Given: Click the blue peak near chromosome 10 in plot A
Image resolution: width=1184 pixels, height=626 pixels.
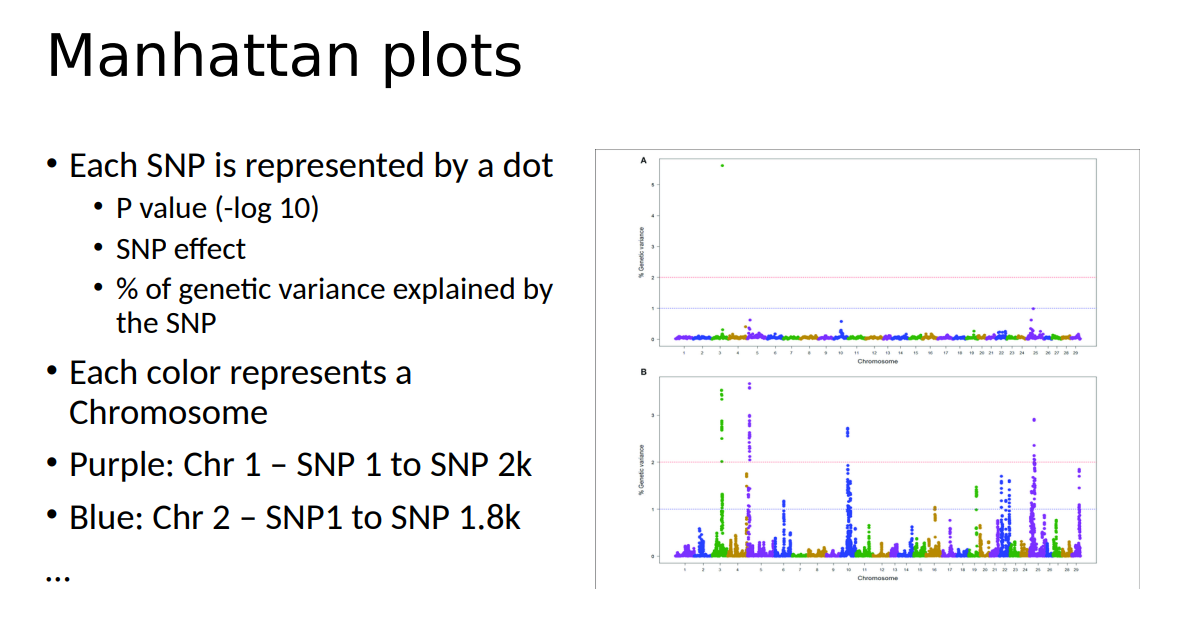Looking at the screenshot, I should click(840, 321).
